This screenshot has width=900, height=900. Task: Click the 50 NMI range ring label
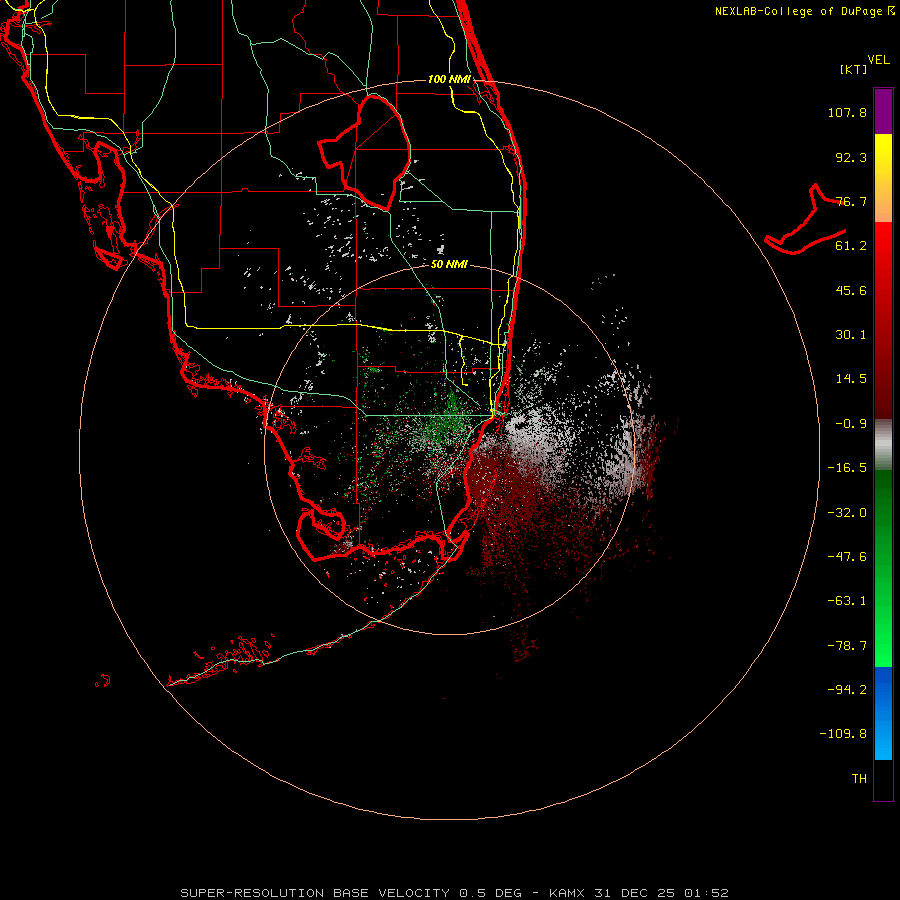[449, 264]
